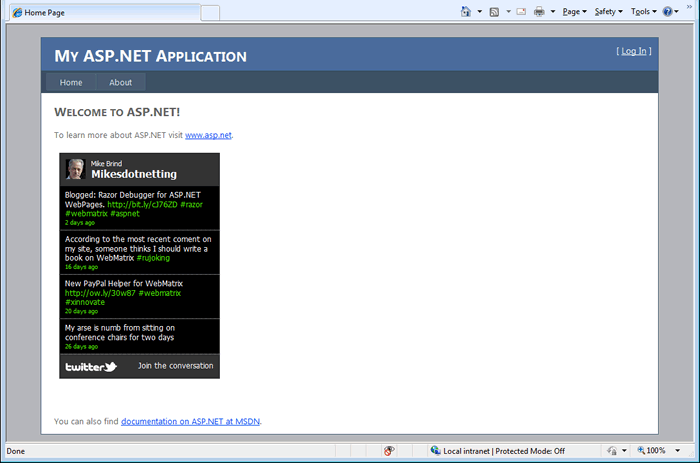Click the #razor hashtag
Viewport: 700px width, 463px height.
pyautogui.click(x=192, y=204)
